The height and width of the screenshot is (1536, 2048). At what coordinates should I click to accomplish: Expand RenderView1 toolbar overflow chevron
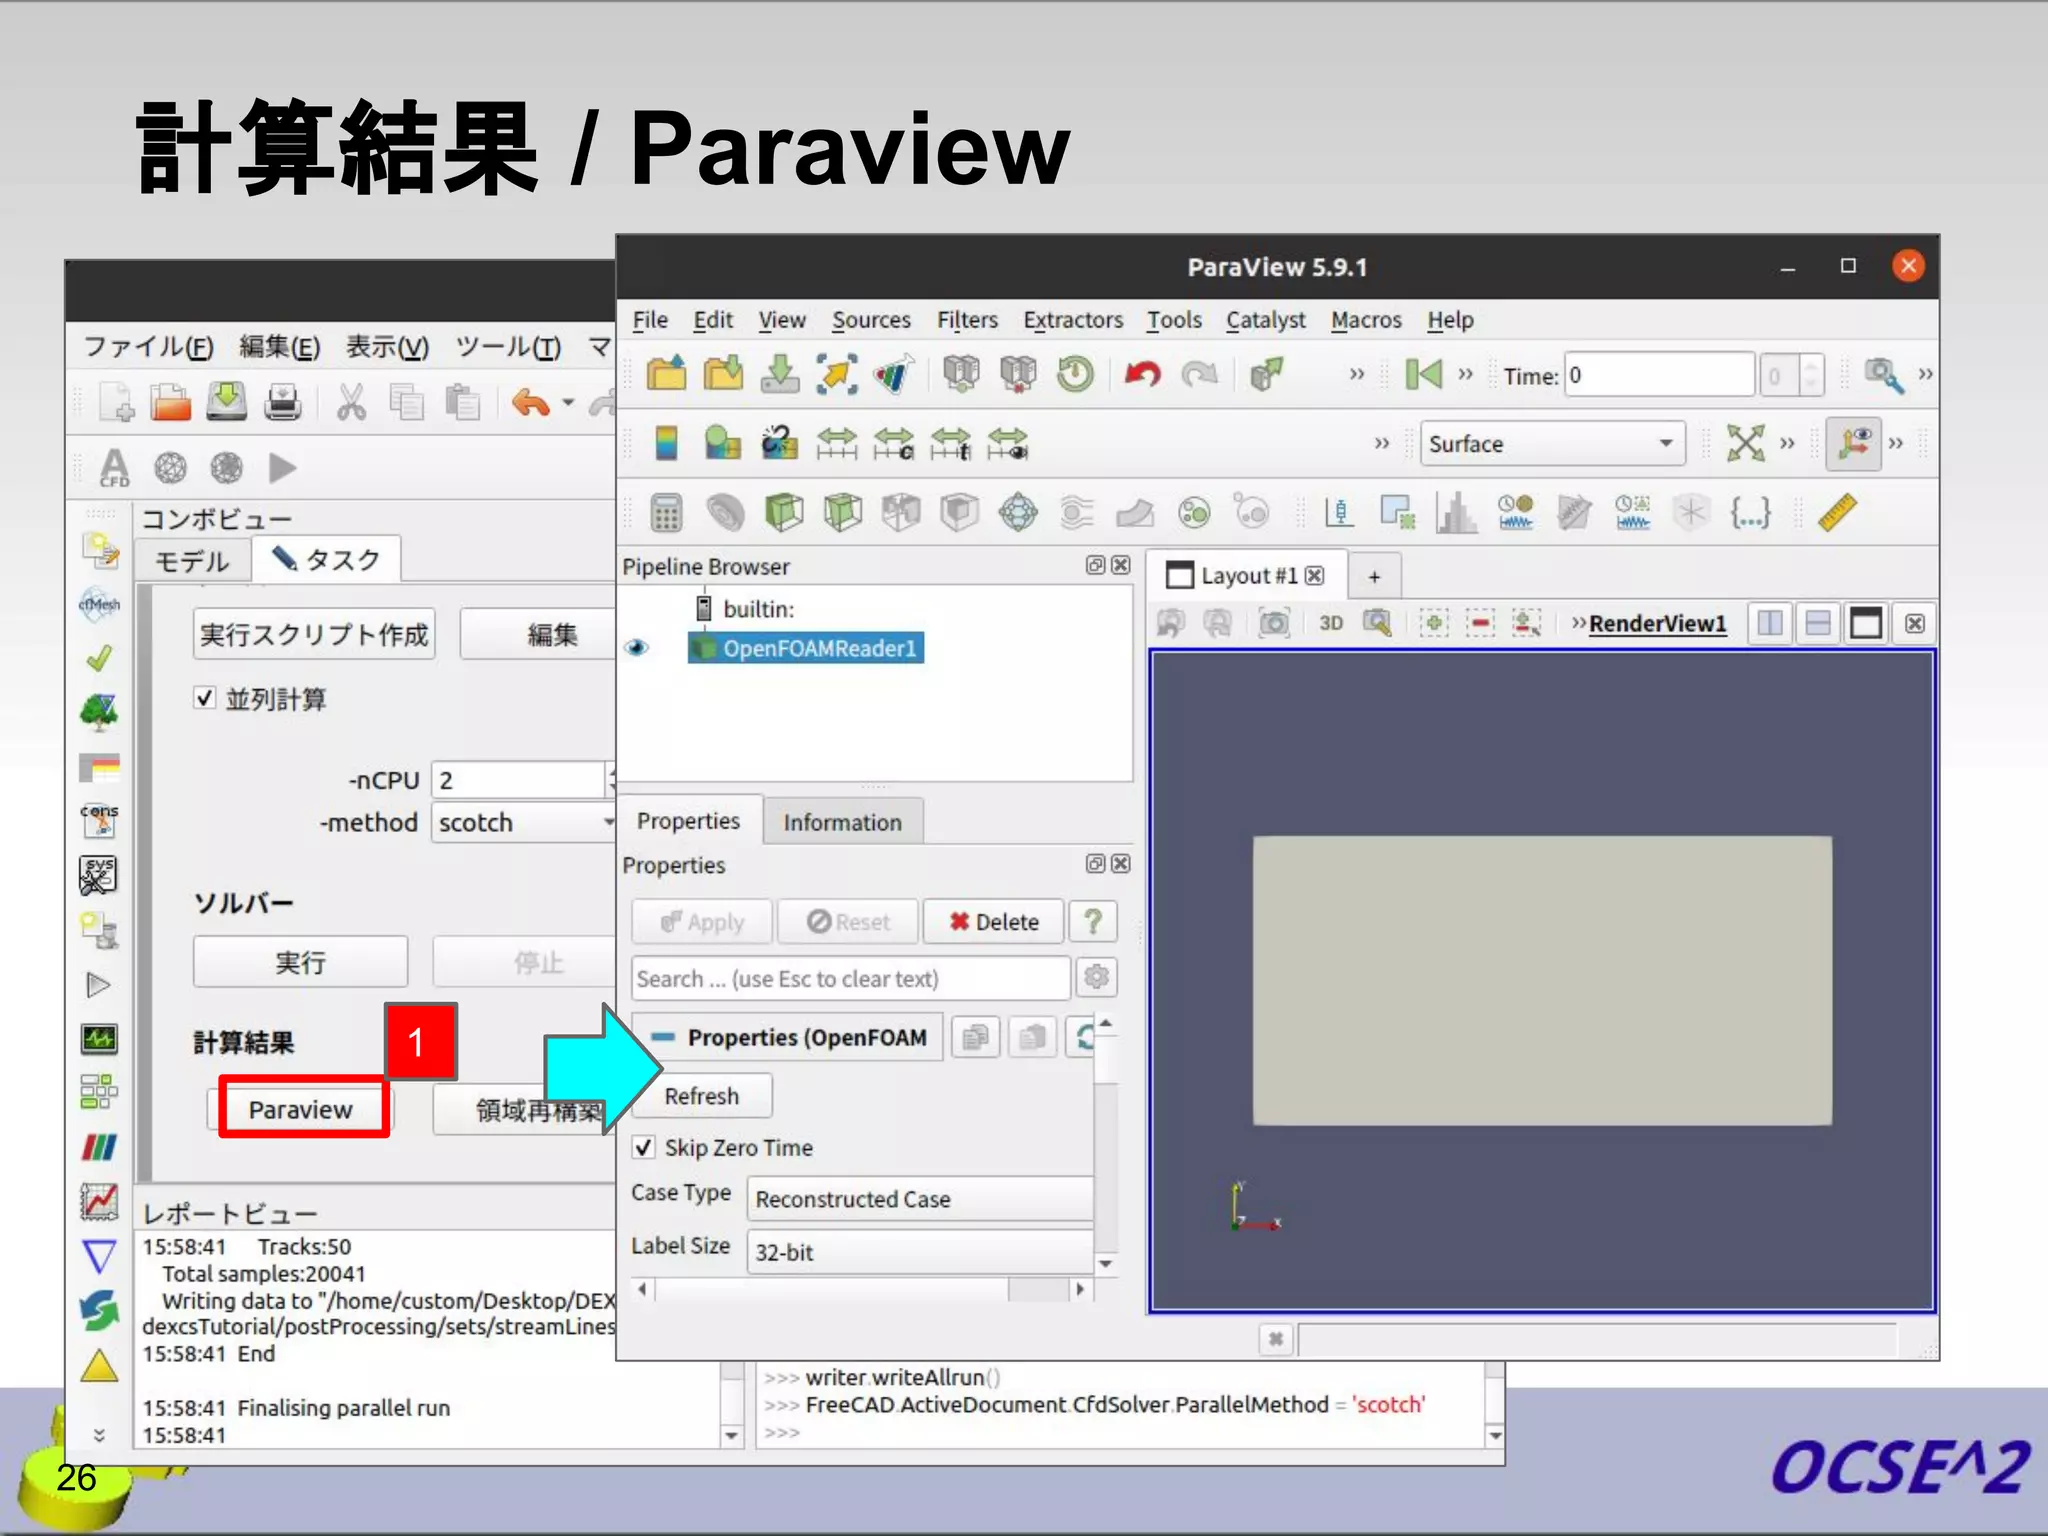click(x=1578, y=624)
